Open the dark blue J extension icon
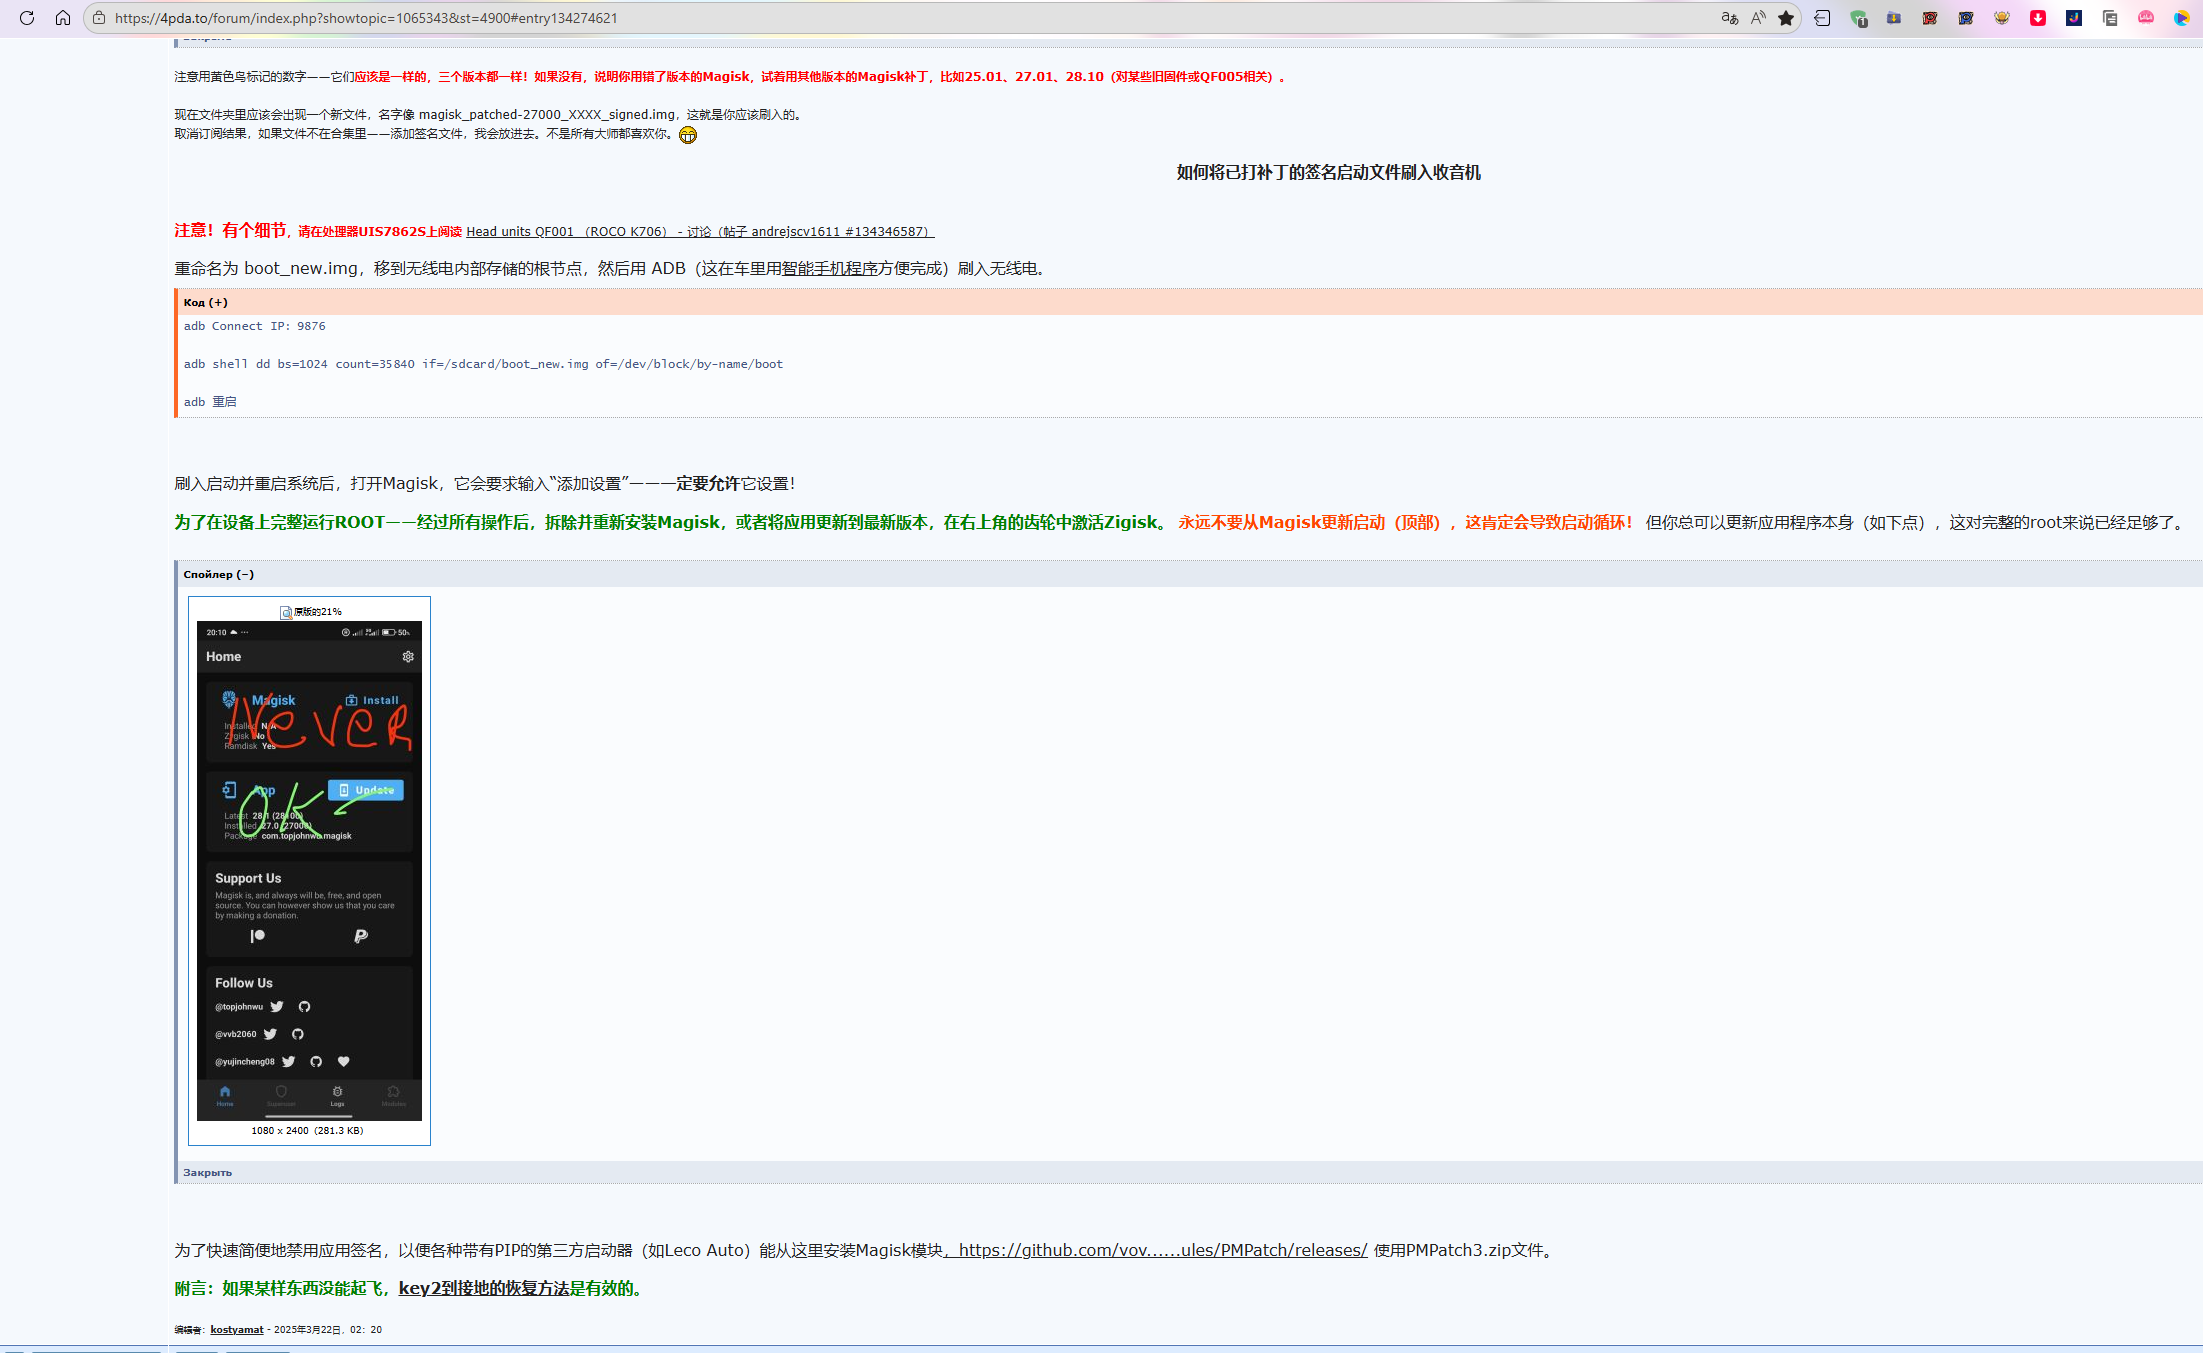Screen dimensions: 2203x1353 click(2074, 18)
